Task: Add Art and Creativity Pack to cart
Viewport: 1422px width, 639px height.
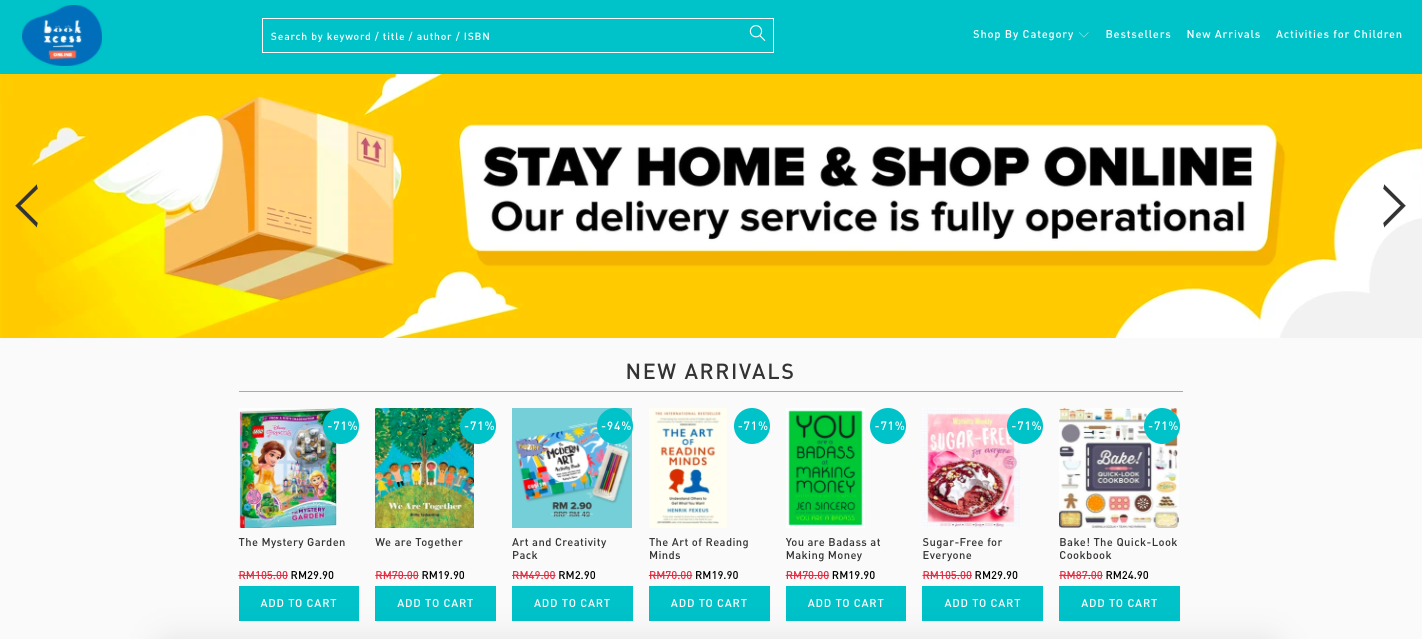Action: [572, 603]
